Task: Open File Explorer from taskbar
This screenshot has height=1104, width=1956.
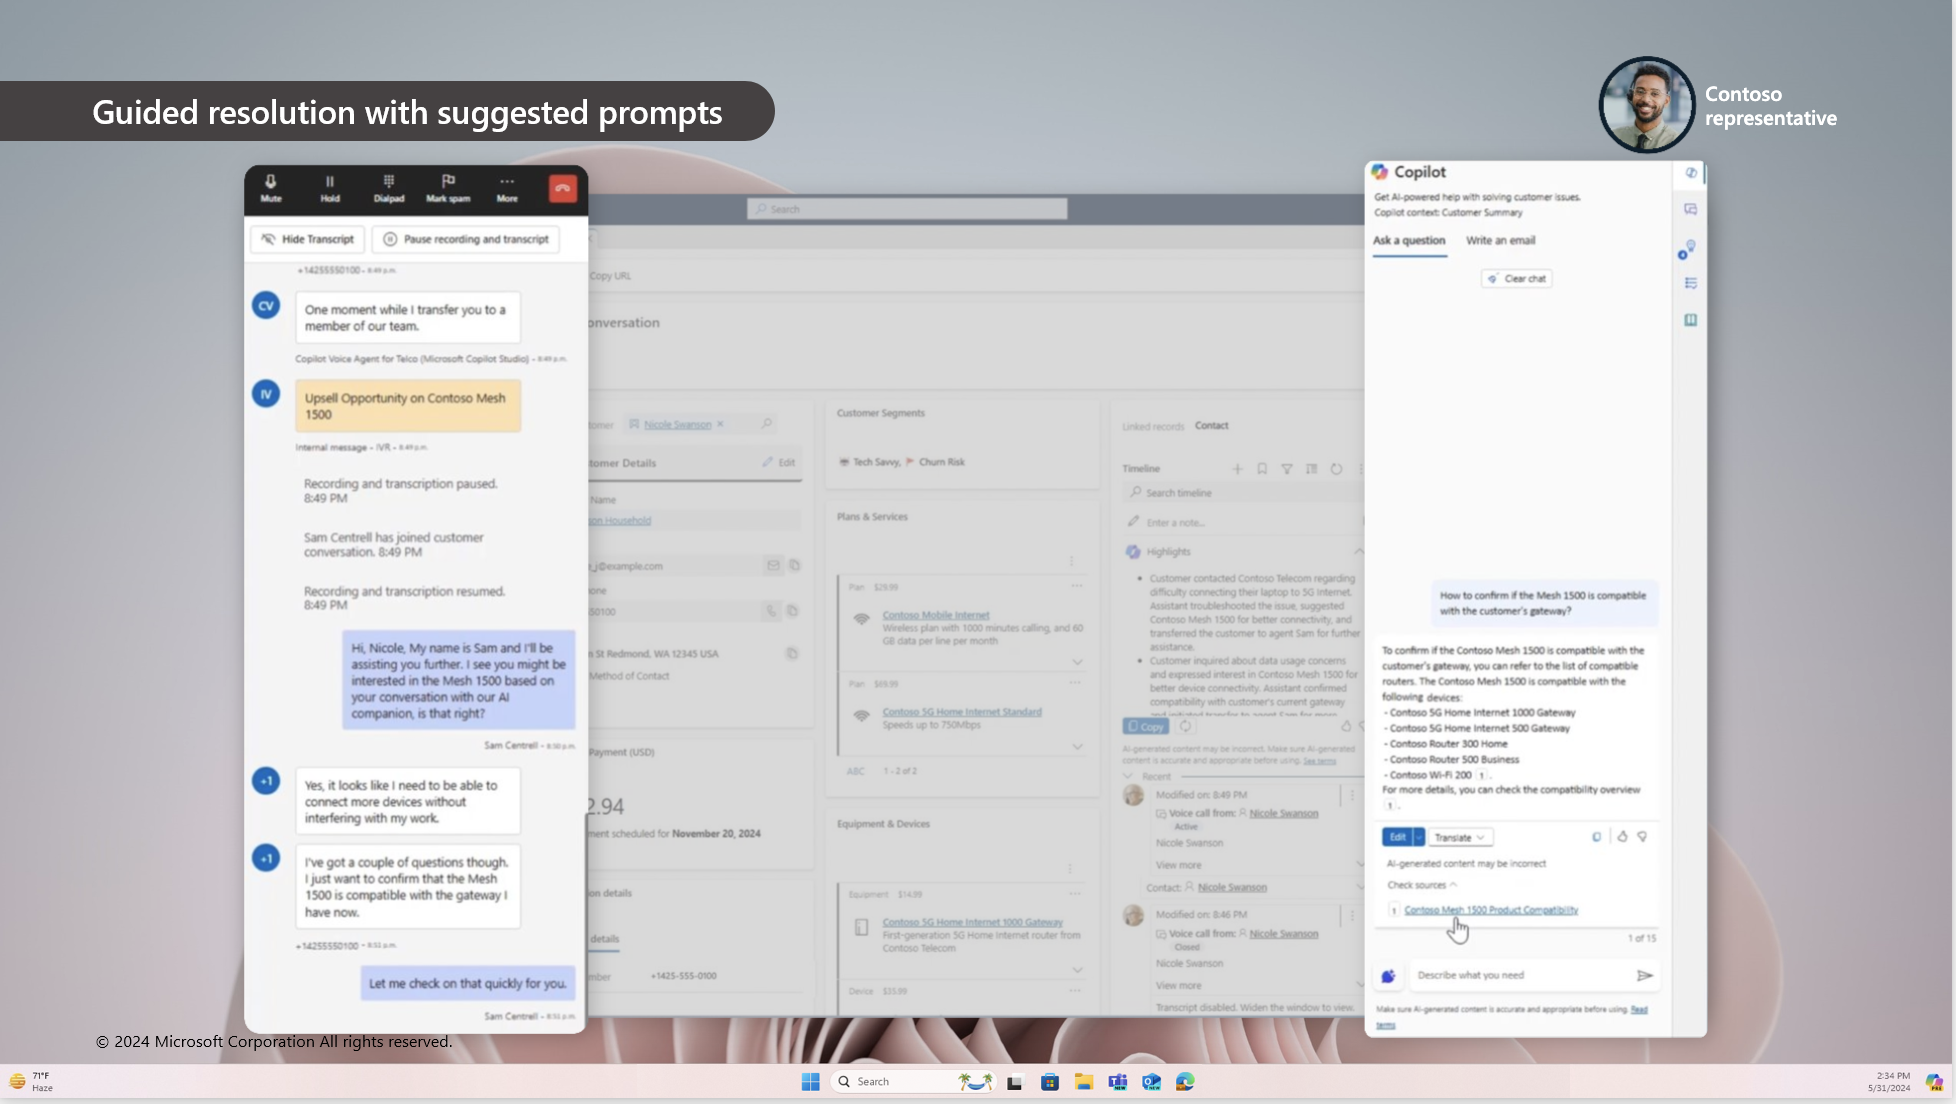Action: click(1083, 1082)
